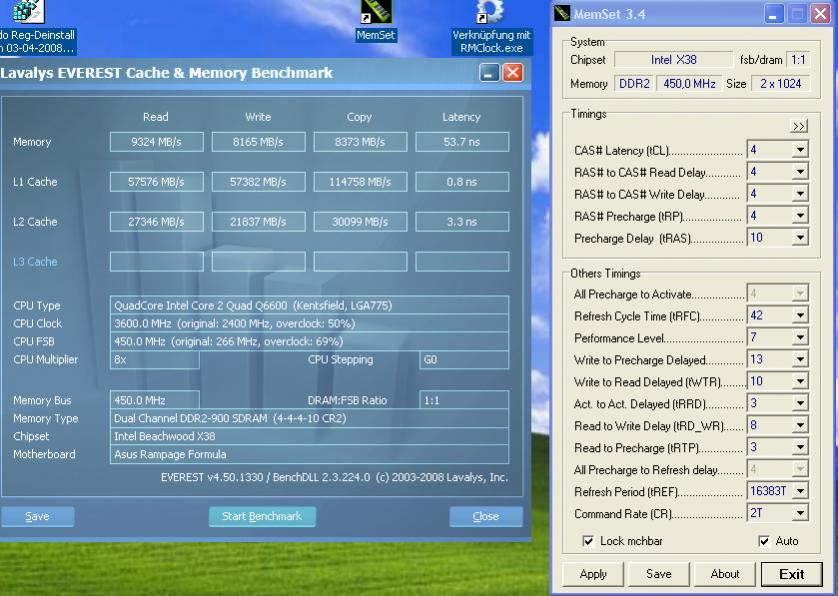Select L1 Cache Copy value 114758 MB/s

(360, 182)
